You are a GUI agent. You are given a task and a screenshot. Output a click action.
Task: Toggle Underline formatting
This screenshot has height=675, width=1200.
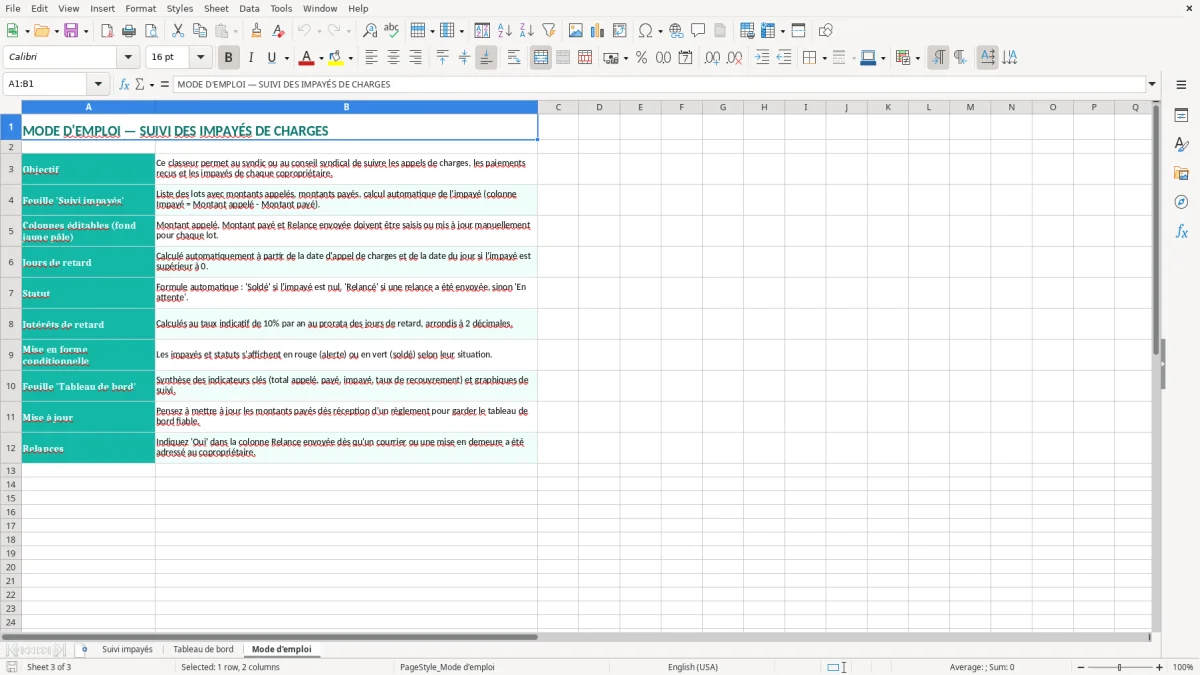271,58
